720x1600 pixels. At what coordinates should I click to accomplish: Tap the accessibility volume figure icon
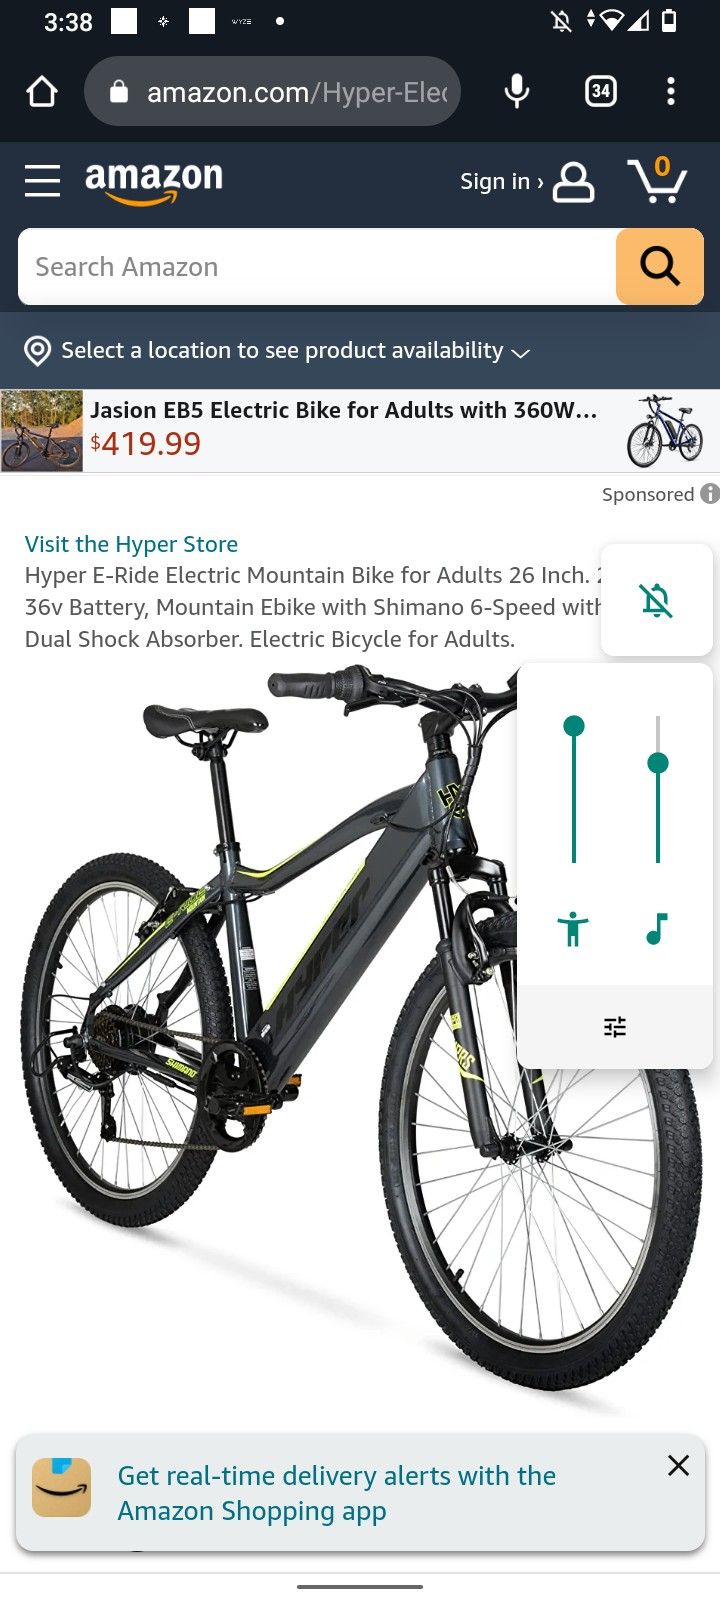point(573,929)
